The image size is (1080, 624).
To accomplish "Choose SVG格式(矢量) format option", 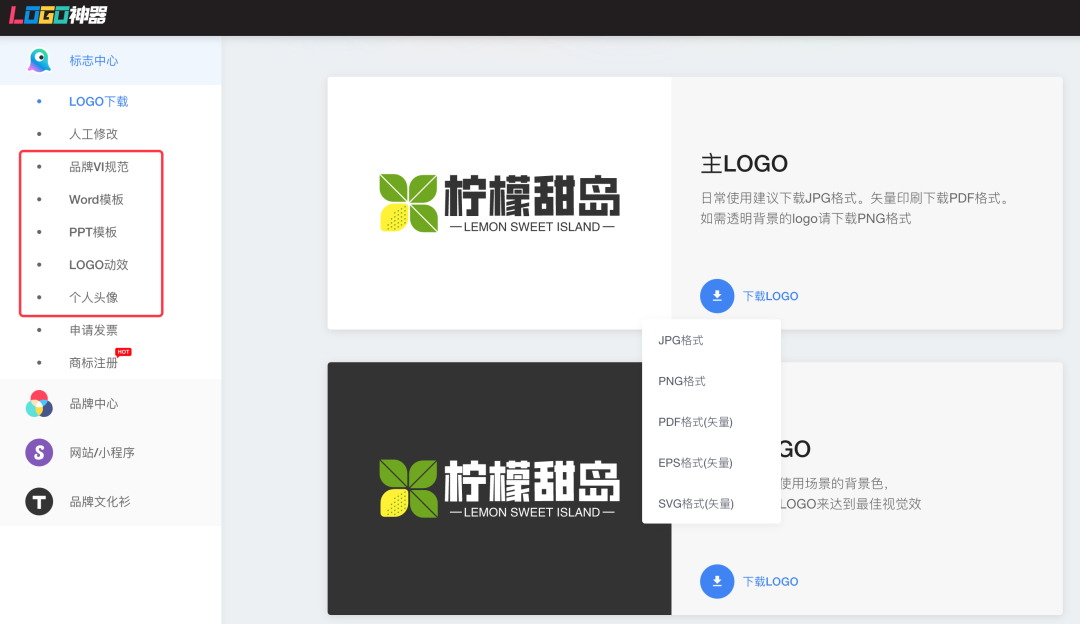I will [696, 504].
